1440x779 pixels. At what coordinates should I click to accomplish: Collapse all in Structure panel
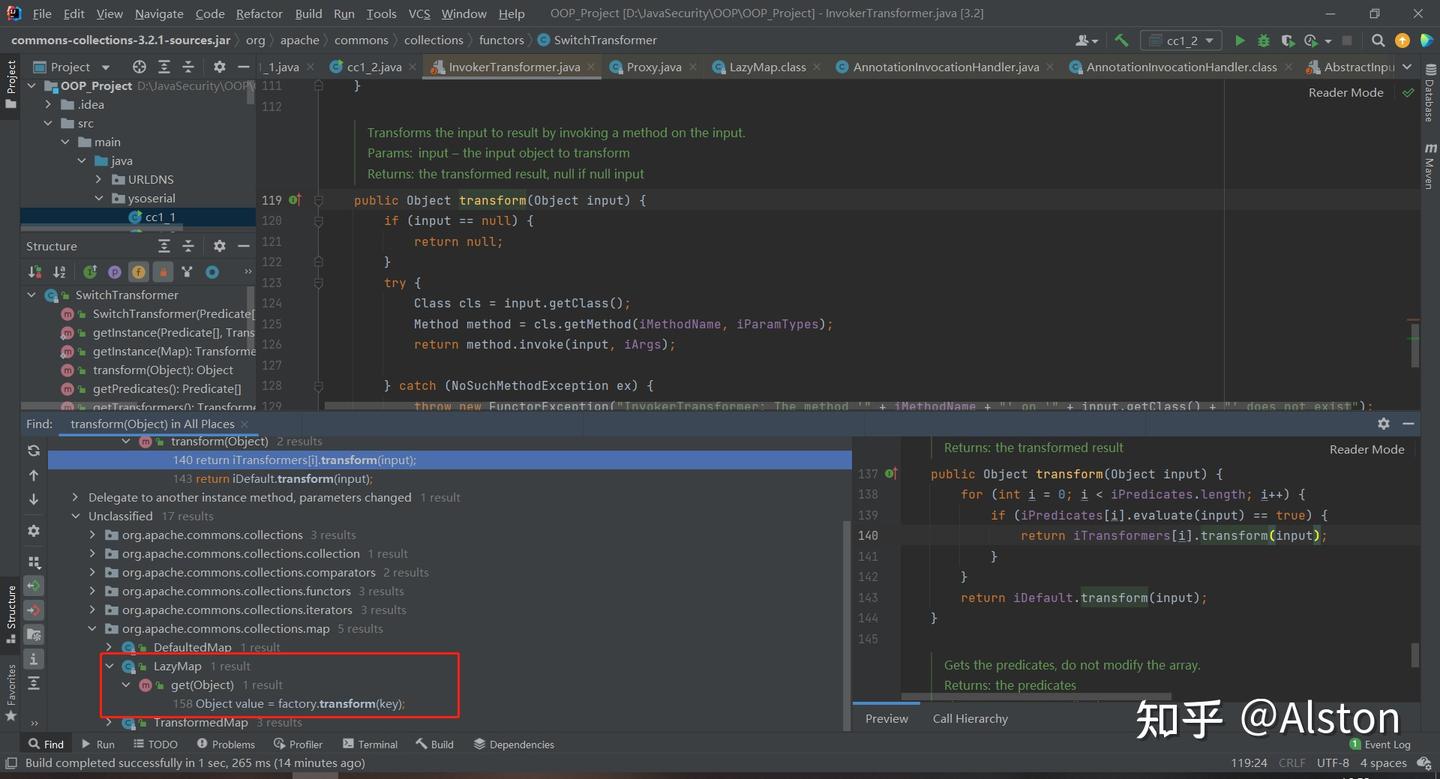190,246
